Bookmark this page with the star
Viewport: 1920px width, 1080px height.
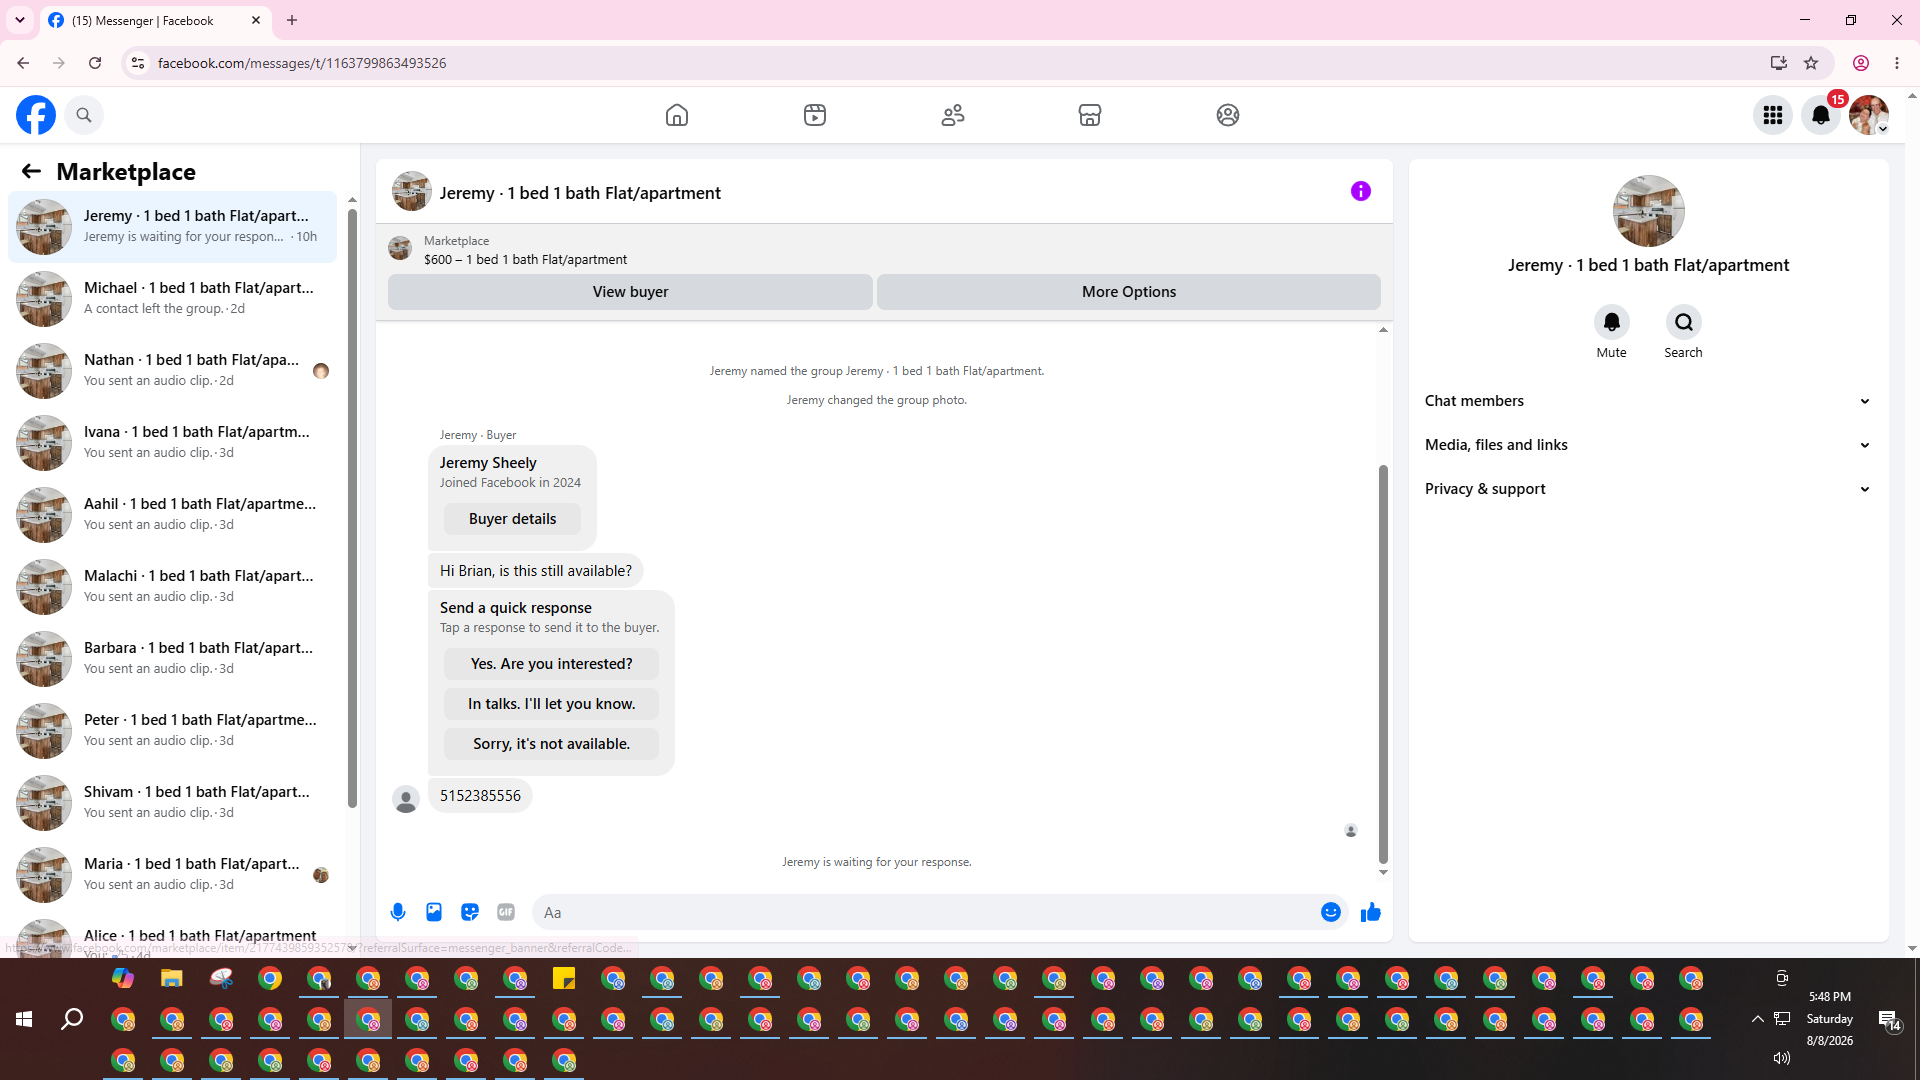1811,63
